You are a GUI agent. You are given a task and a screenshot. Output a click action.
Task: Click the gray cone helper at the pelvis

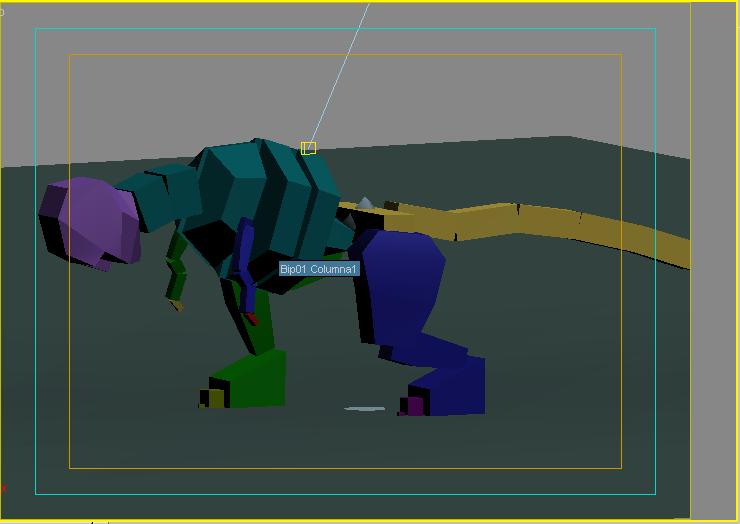[x=365, y=203]
